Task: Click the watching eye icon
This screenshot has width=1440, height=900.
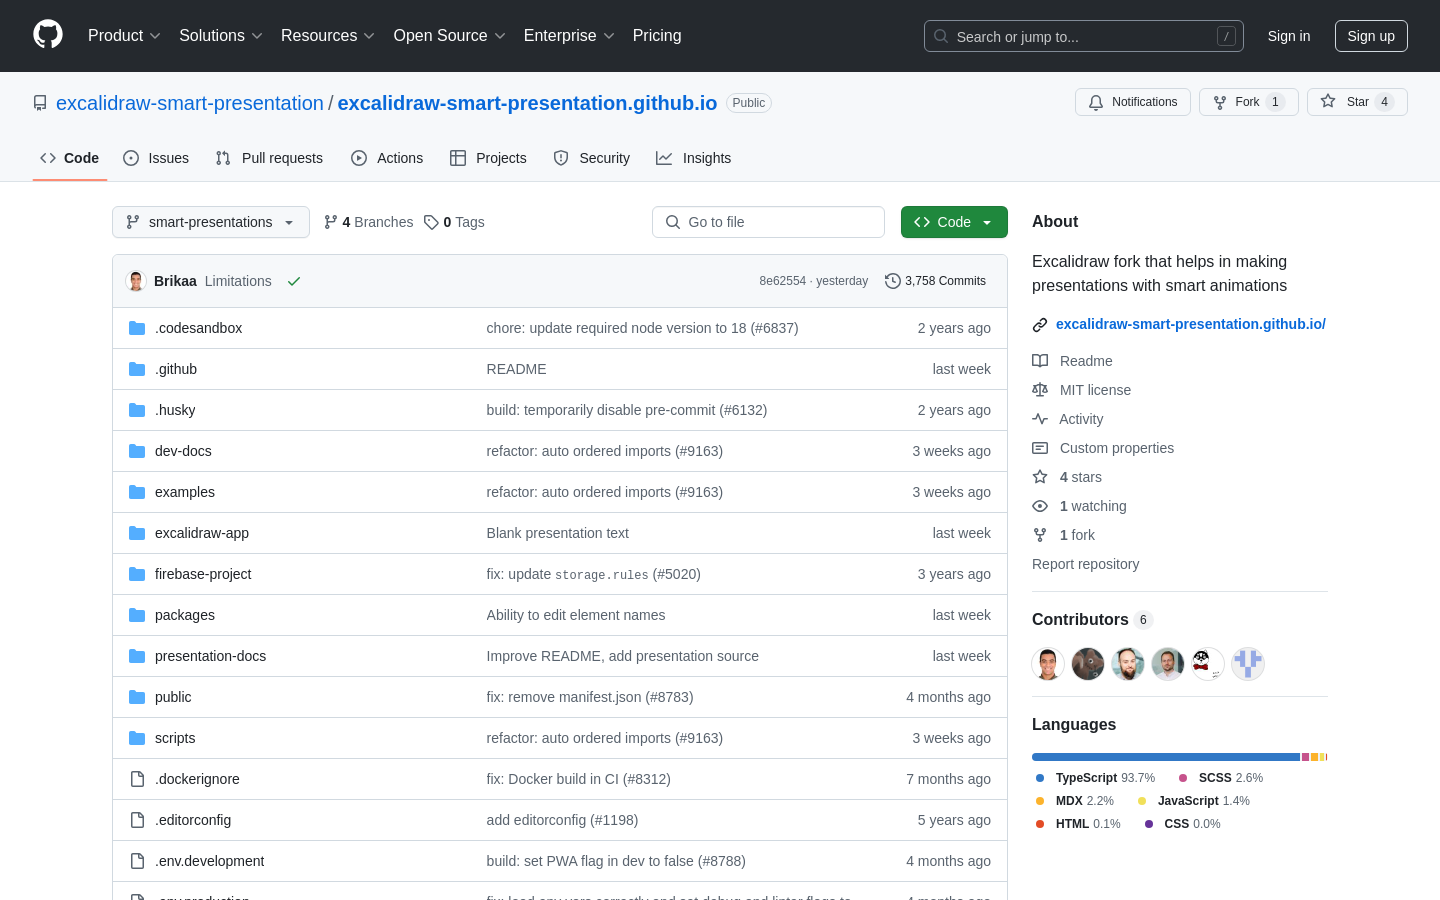Action: [1040, 506]
